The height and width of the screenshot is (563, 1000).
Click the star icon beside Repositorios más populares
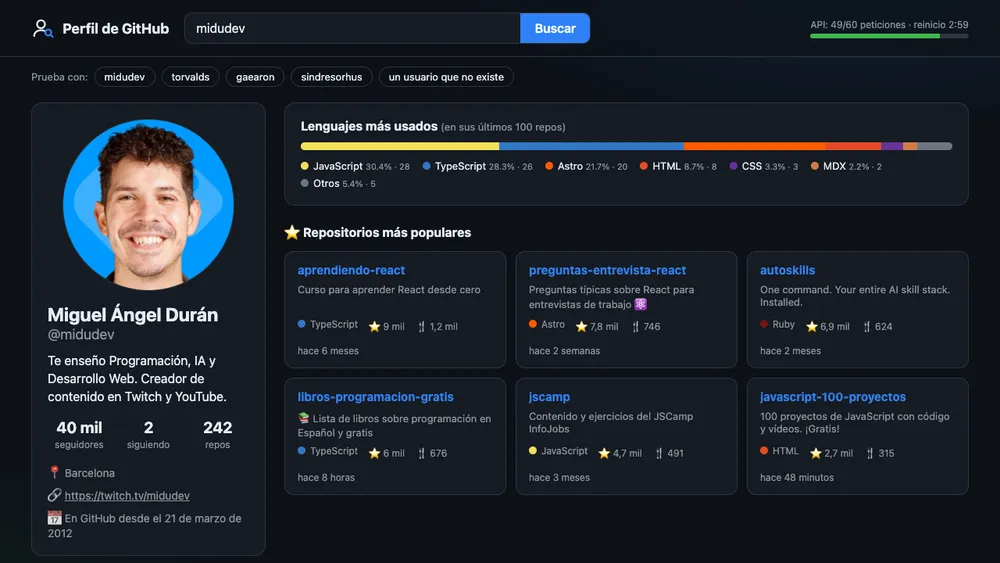[292, 233]
